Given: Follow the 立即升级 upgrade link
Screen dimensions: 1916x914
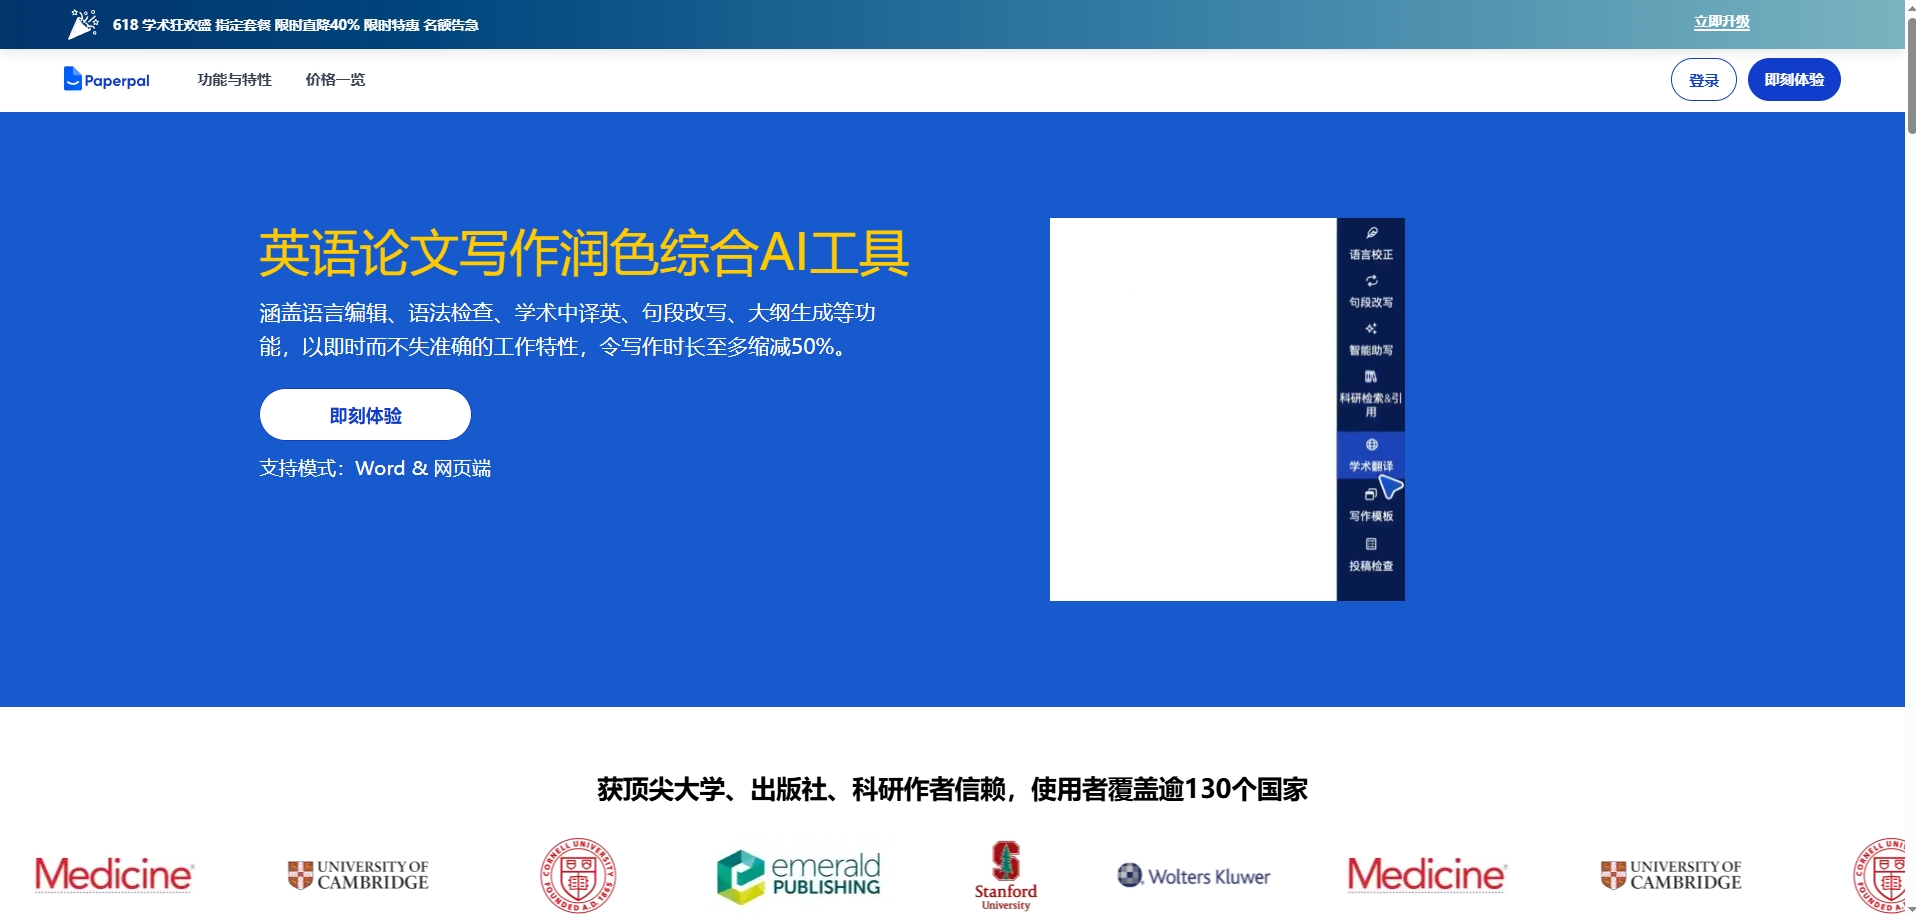Looking at the screenshot, I should pyautogui.click(x=1721, y=22).
